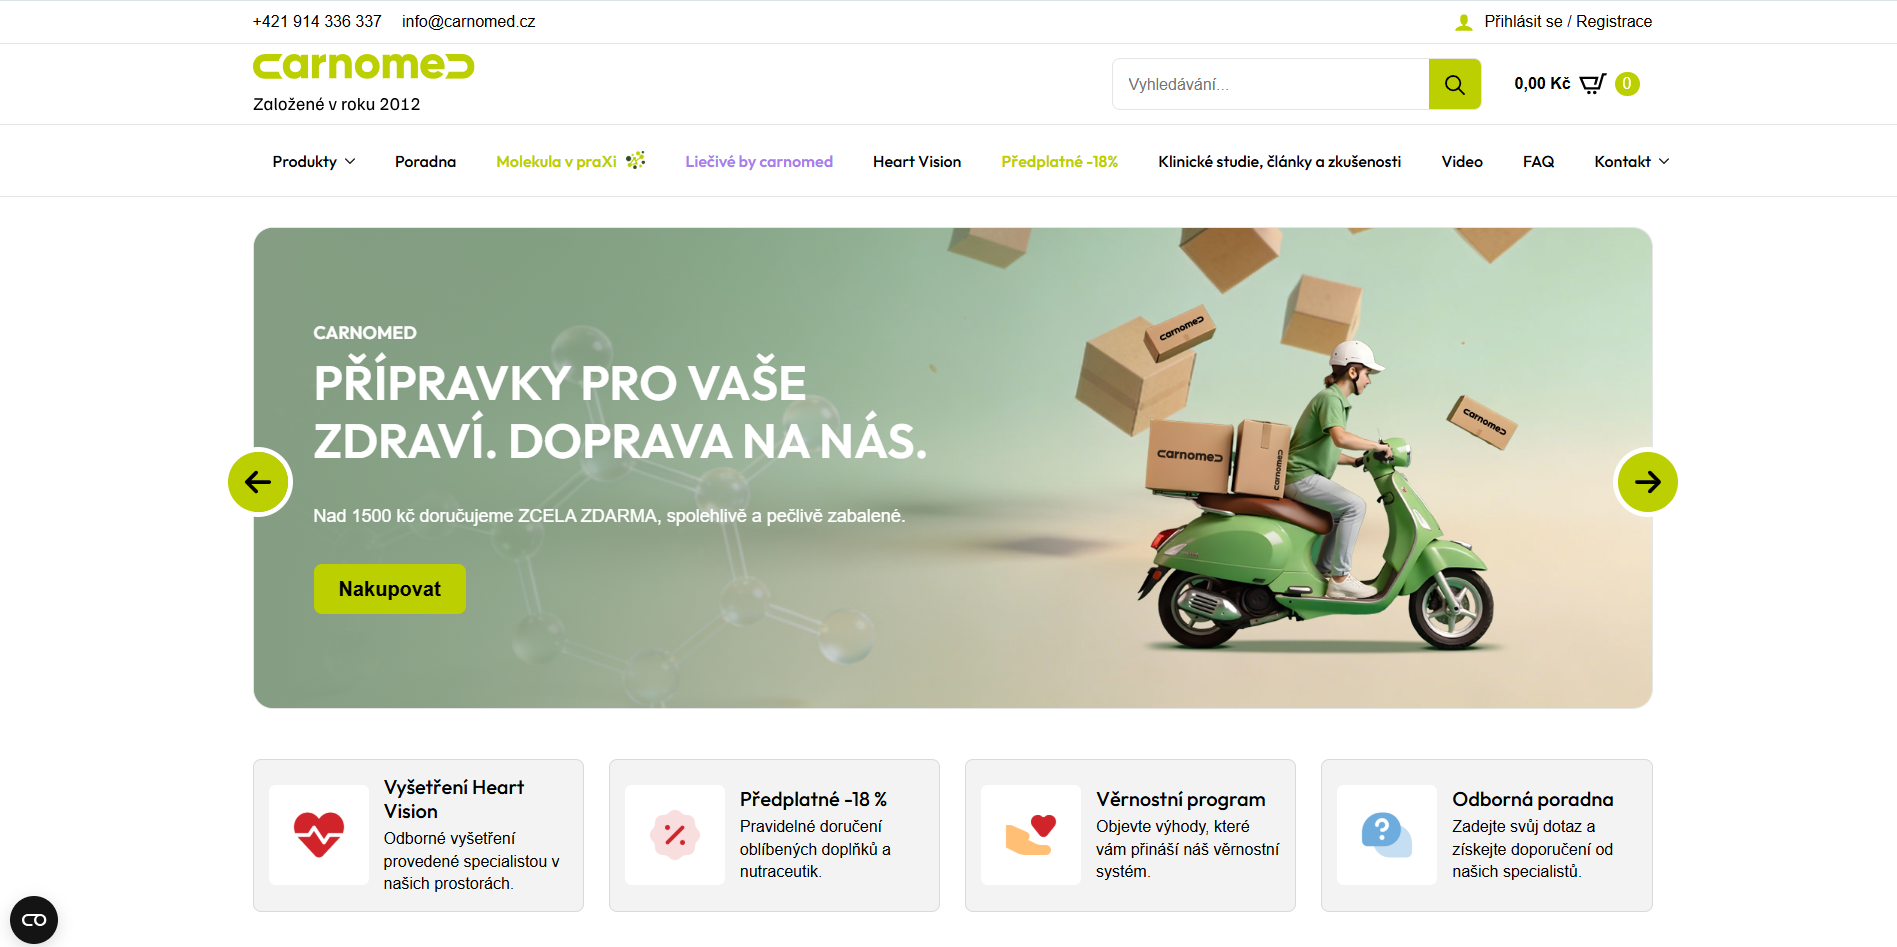
Task: Click the user account icon
Action: tap(1464, 22)
